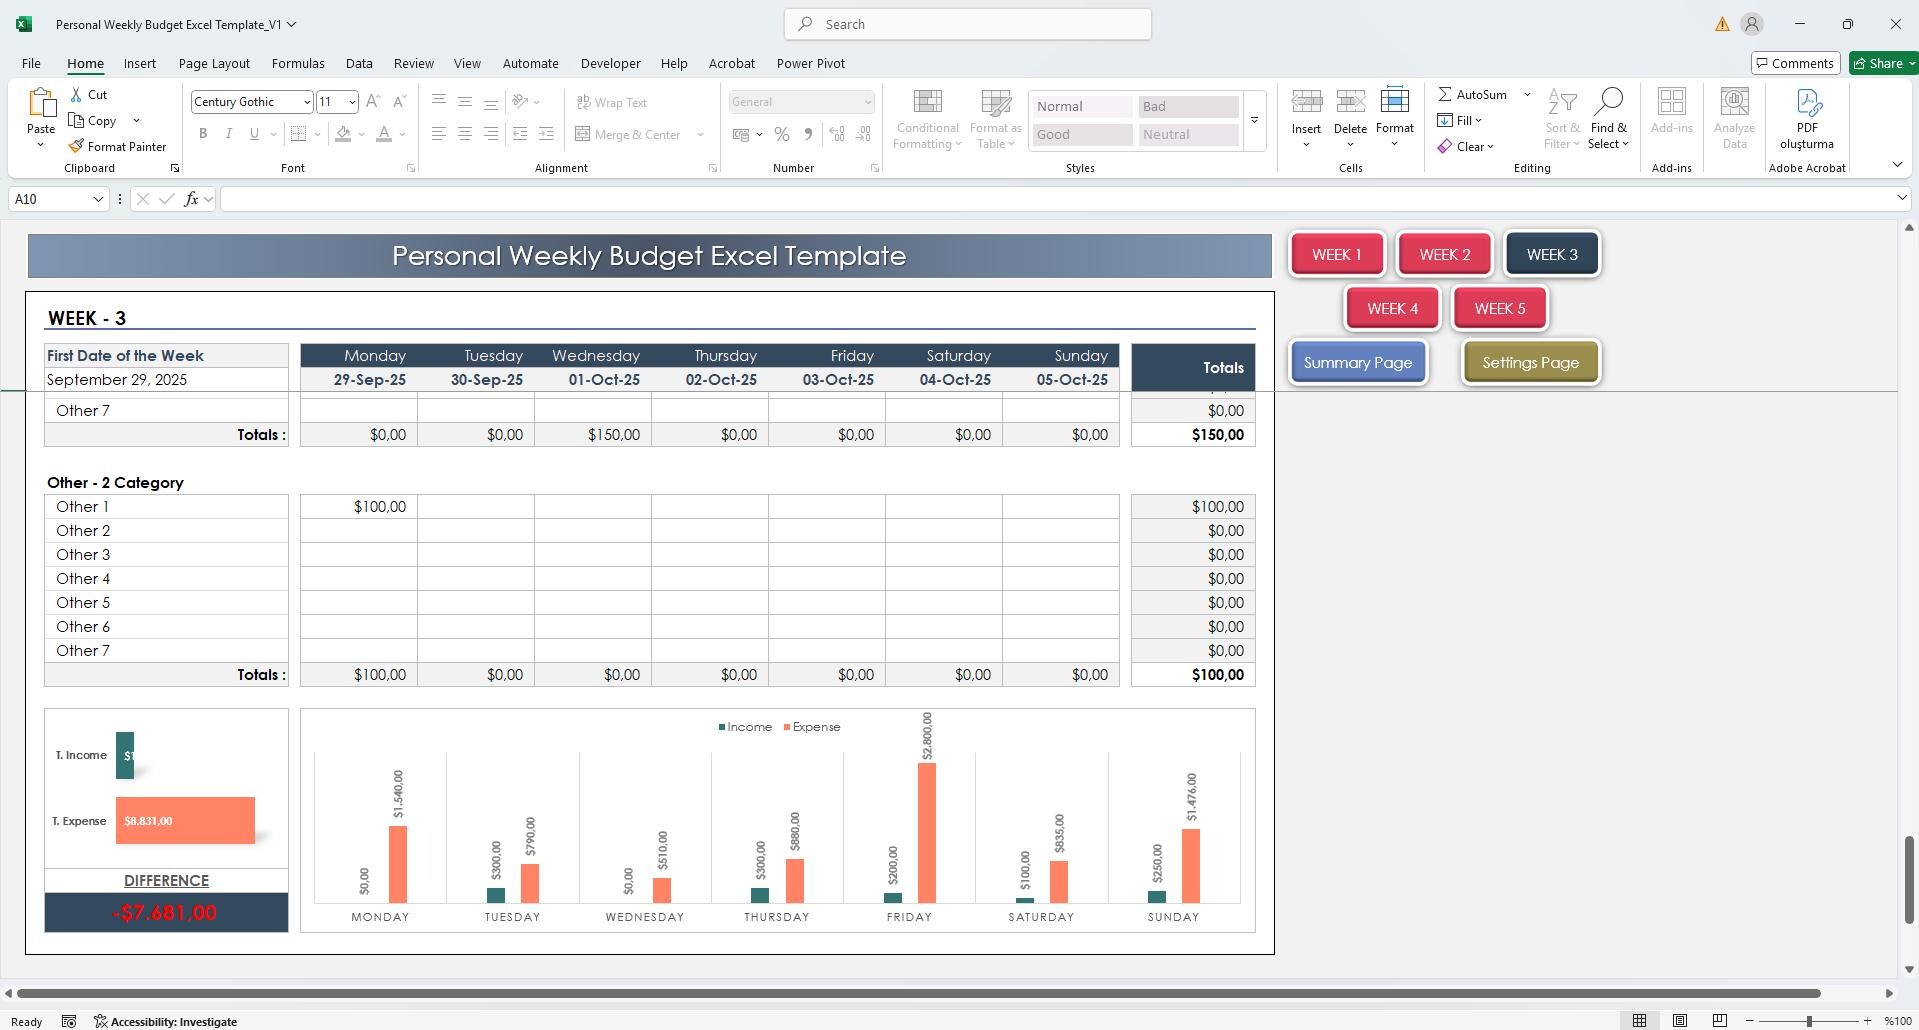The image size is (1919, 1030).
Task: Toggle Italic formatting
Action: coord(229,134)
